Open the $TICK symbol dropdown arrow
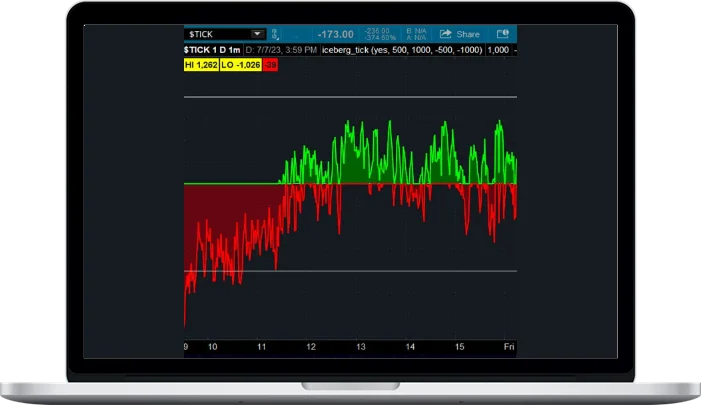 (257, 34)
